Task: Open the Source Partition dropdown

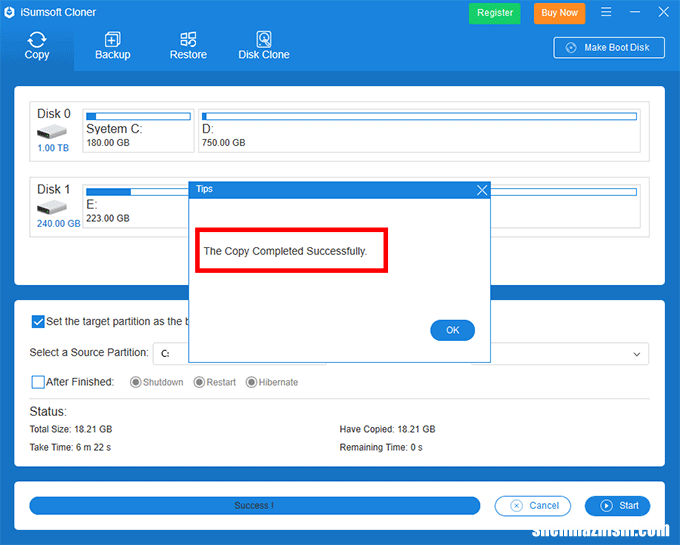Action: 171,354
